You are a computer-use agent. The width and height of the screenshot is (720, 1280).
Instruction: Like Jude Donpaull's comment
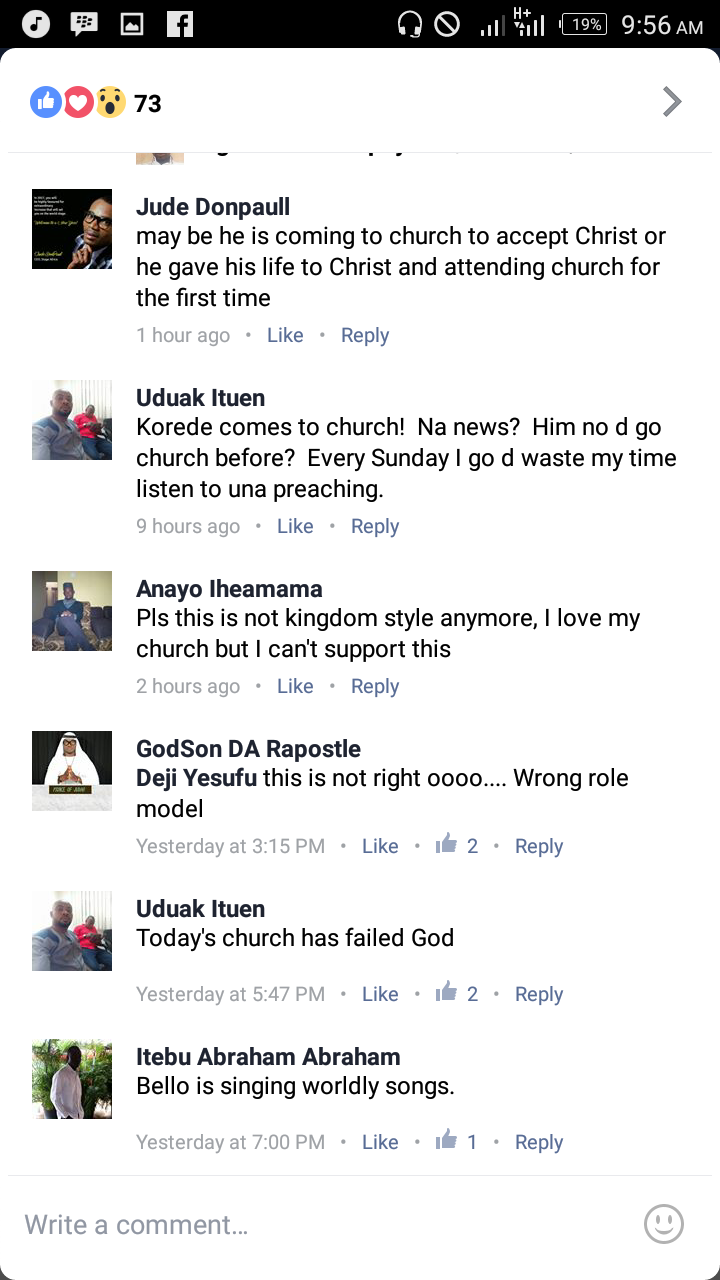pos(285,336)
